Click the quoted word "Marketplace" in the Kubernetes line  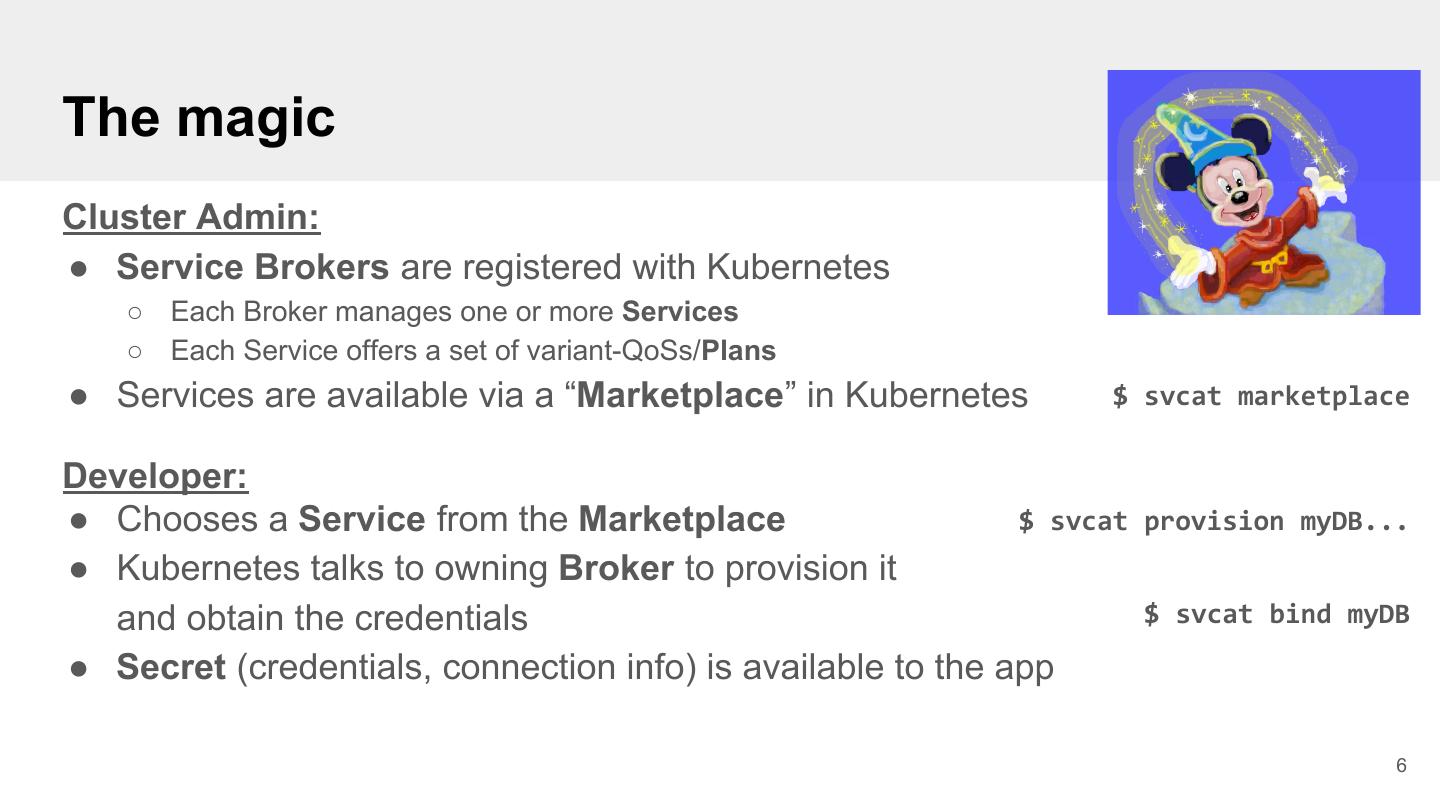click(x=680, y=396)
